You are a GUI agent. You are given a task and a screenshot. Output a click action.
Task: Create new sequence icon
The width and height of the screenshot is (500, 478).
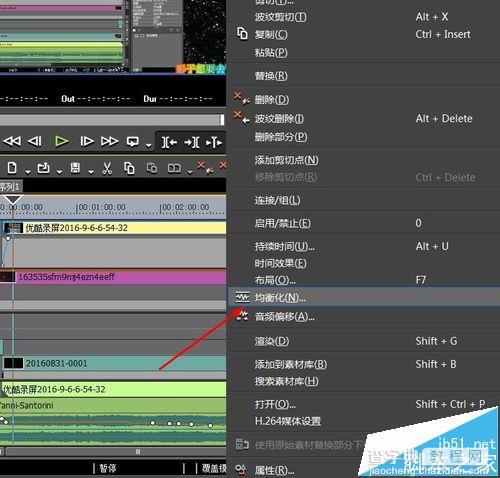(x=12, y=168)
